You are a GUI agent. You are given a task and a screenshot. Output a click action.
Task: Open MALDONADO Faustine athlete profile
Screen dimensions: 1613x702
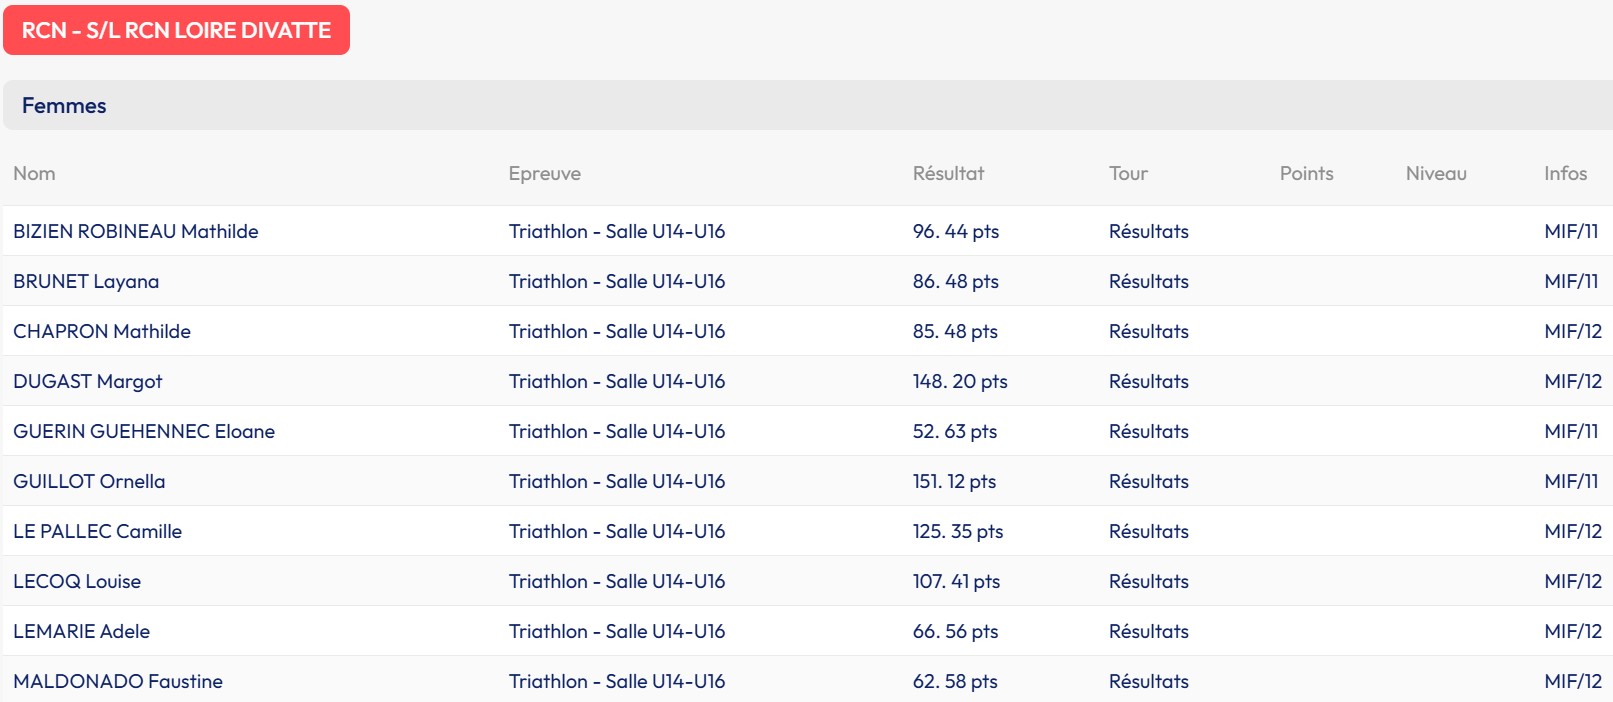pos(118,681)
